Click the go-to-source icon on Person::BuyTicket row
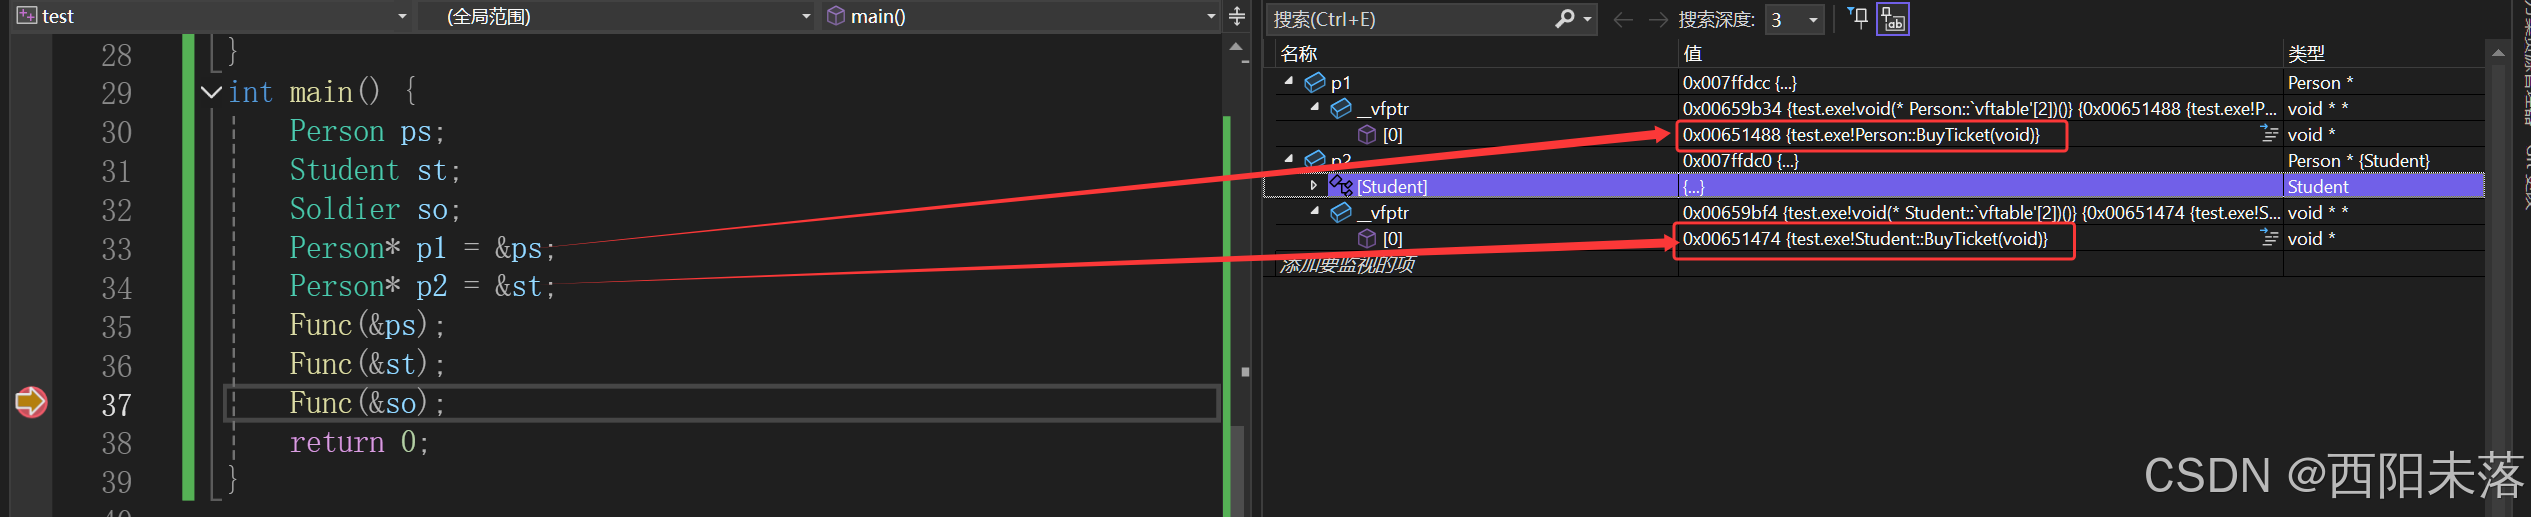The image size is (2531, 517). (2270, 134)
